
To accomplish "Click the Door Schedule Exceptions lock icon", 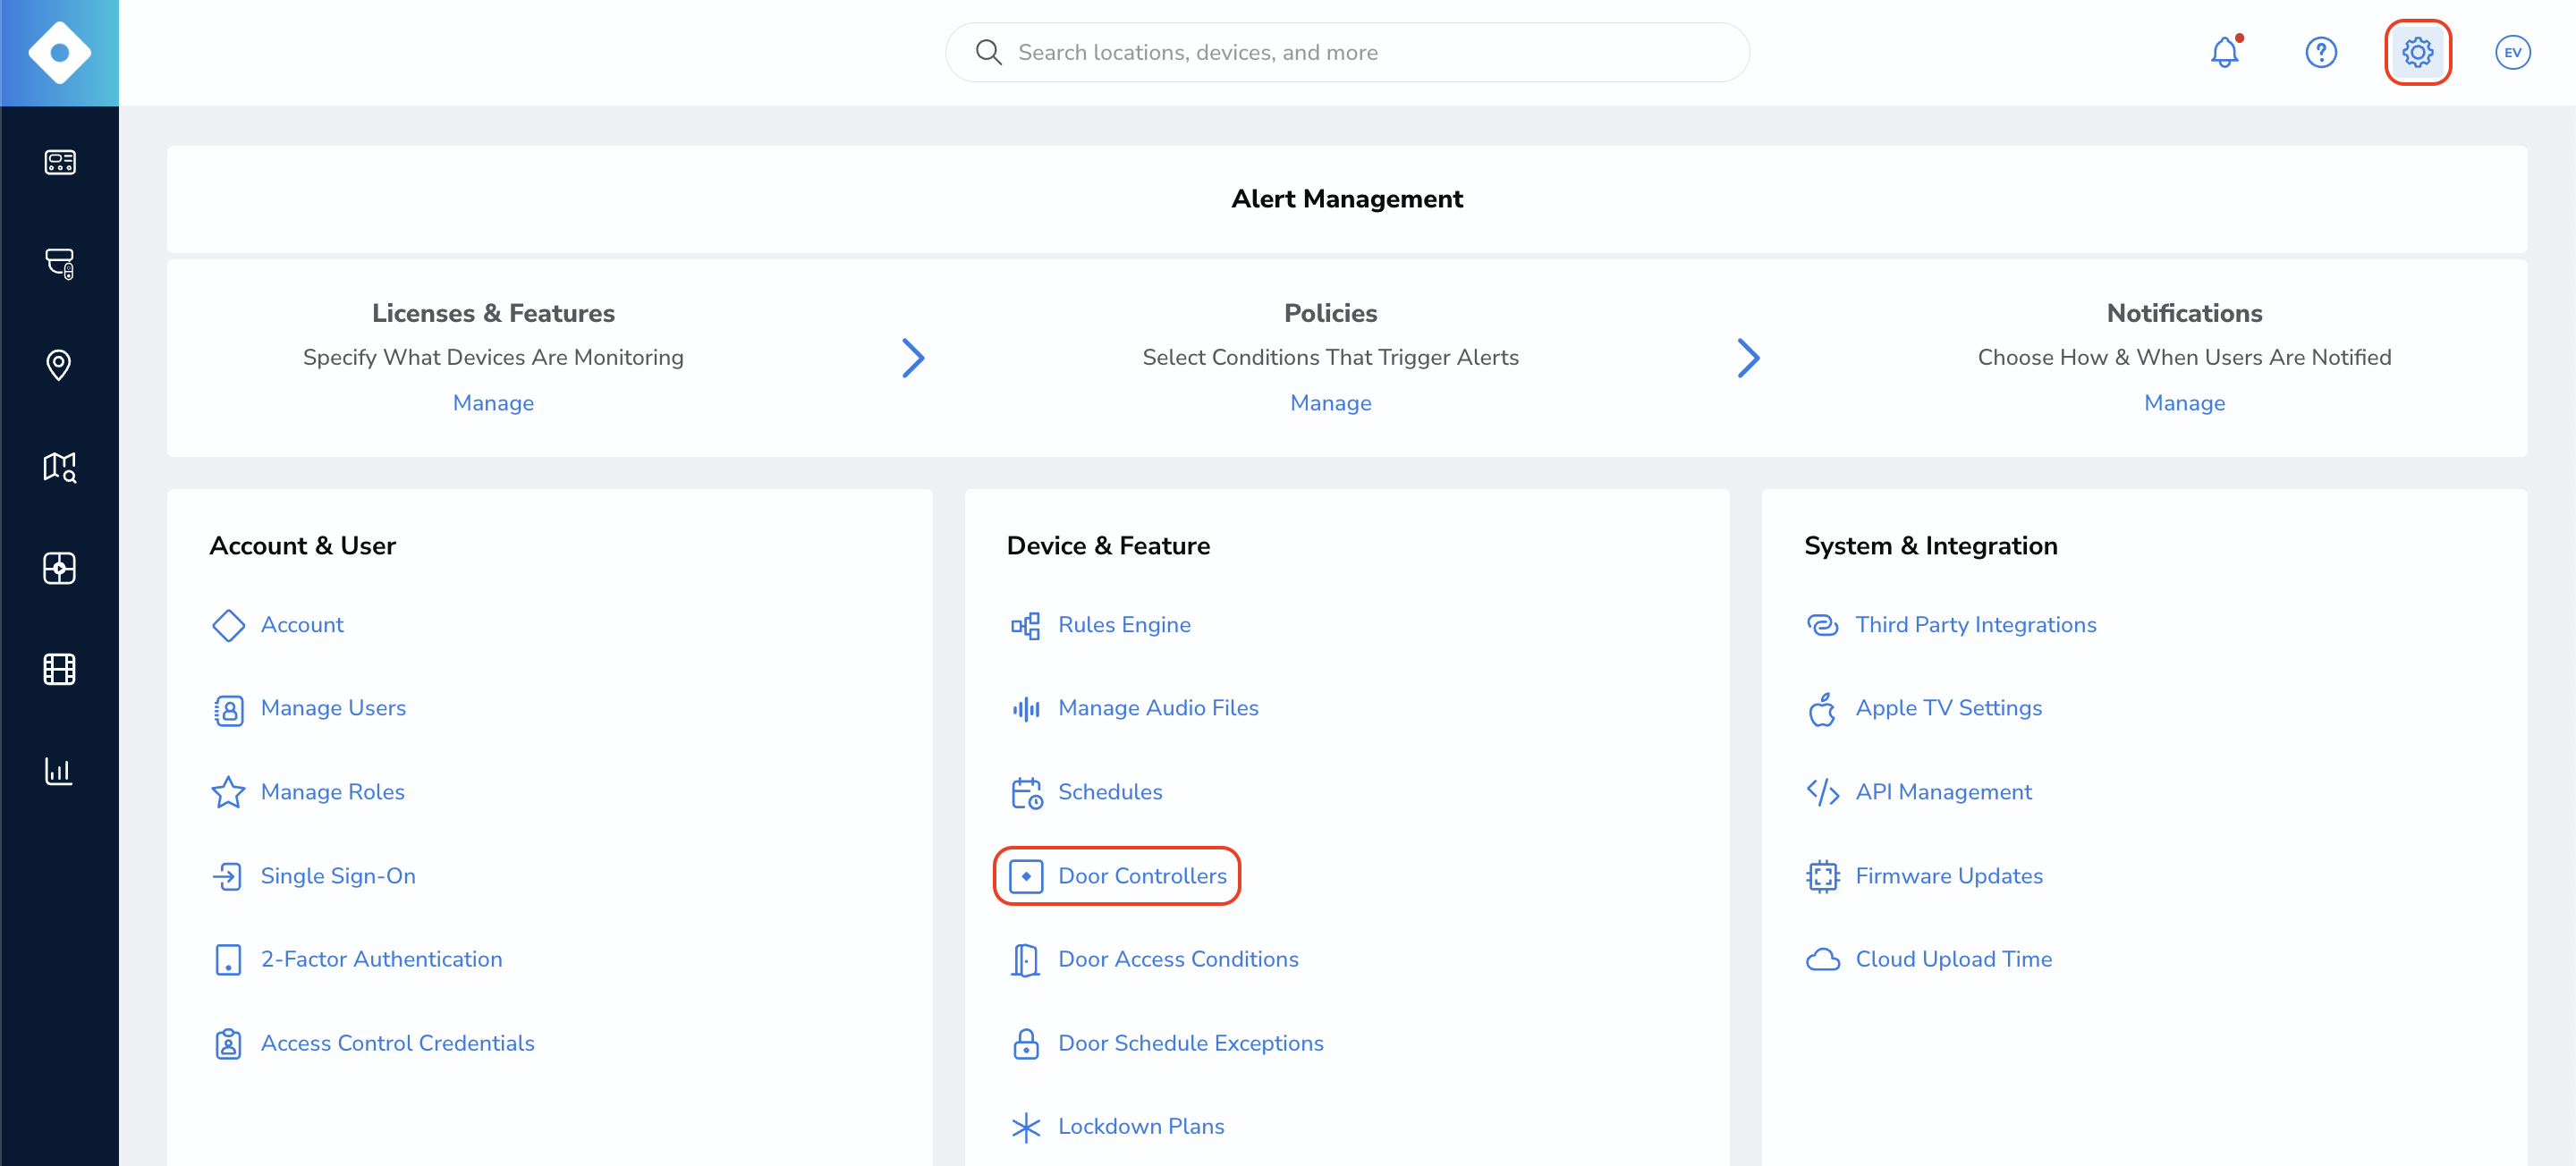I will coord(1026,1043).
